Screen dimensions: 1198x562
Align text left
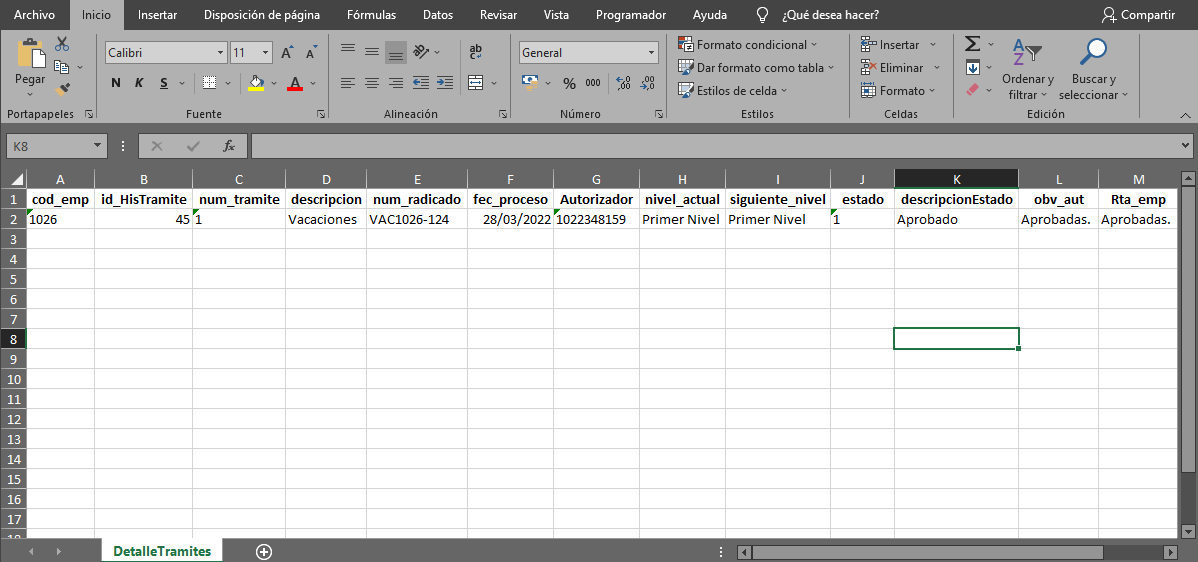[x=348, y=82]
